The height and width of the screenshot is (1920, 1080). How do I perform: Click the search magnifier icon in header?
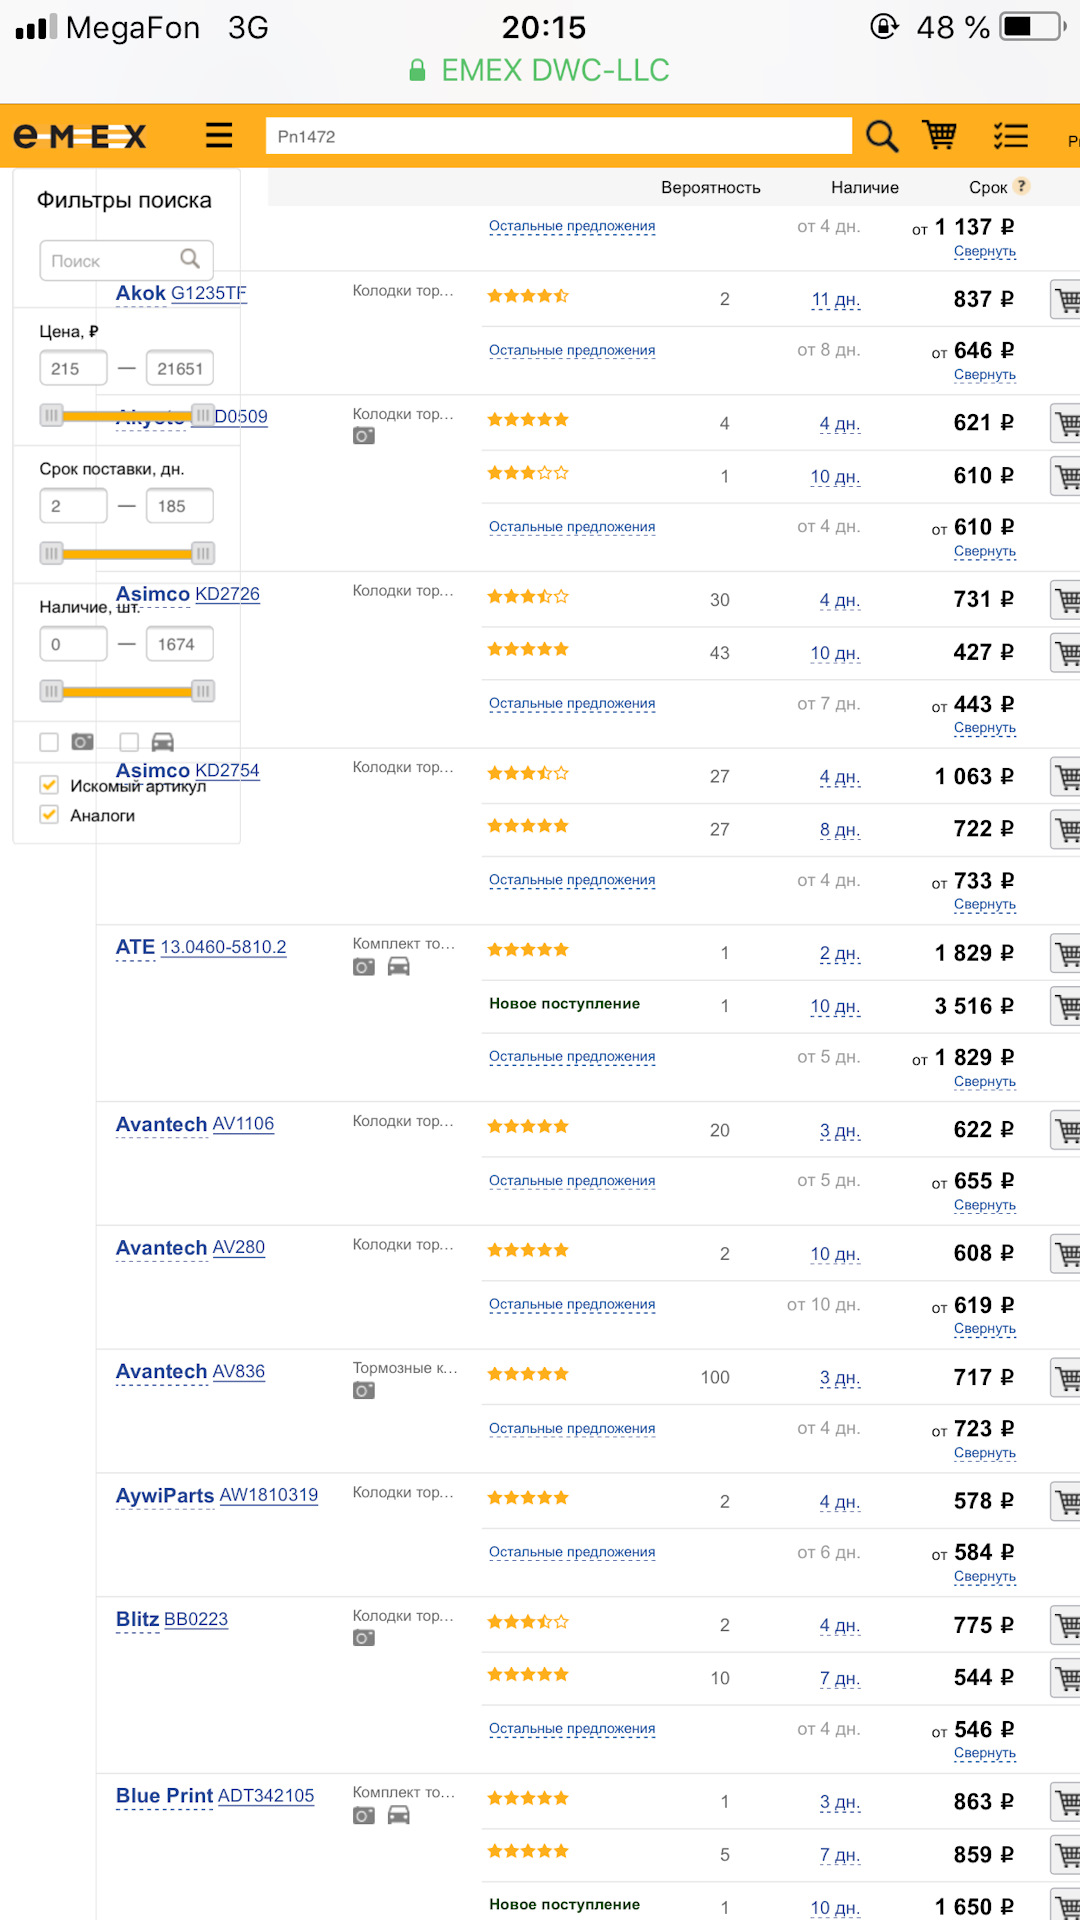coord(881,135)
